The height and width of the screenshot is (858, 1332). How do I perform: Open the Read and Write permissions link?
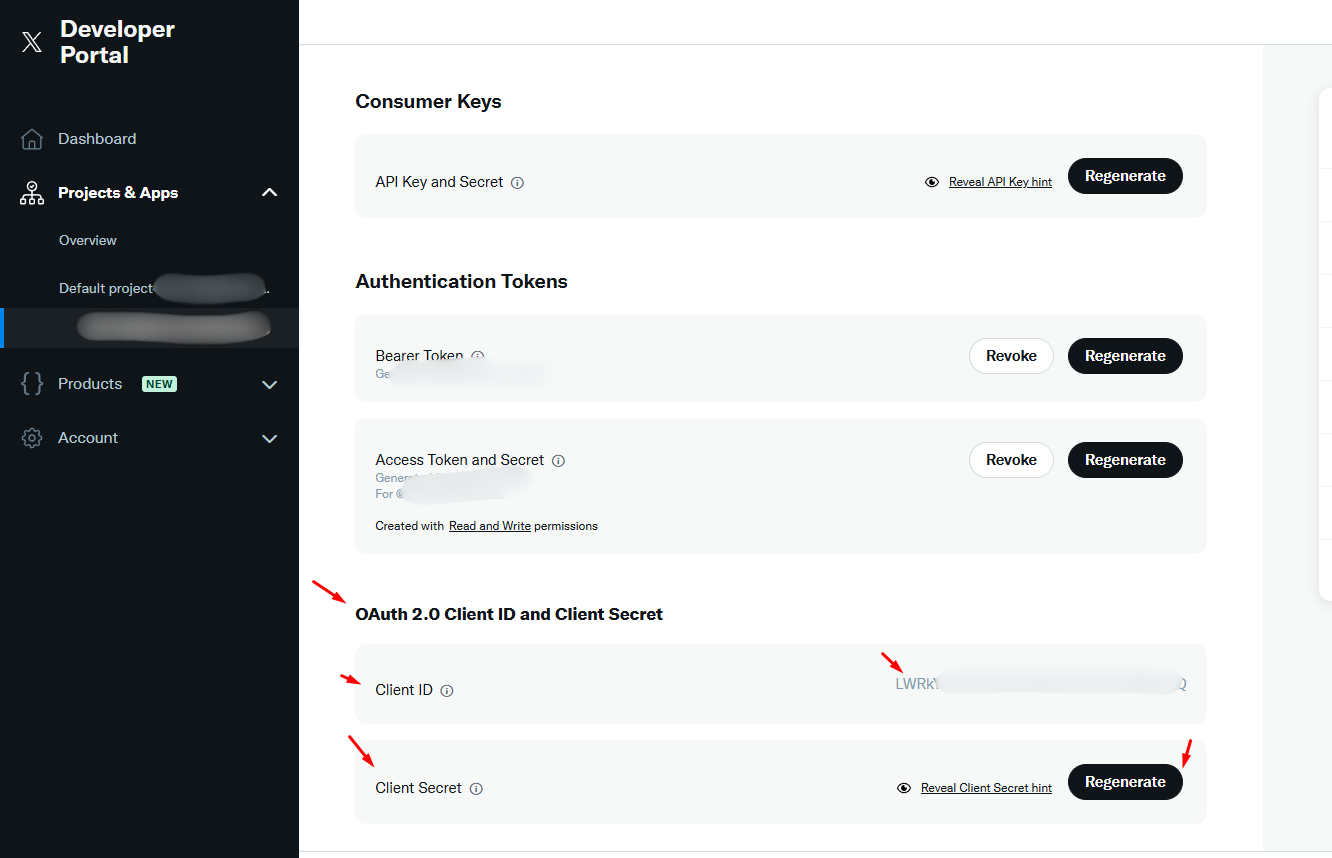click(x=489, y=526)
